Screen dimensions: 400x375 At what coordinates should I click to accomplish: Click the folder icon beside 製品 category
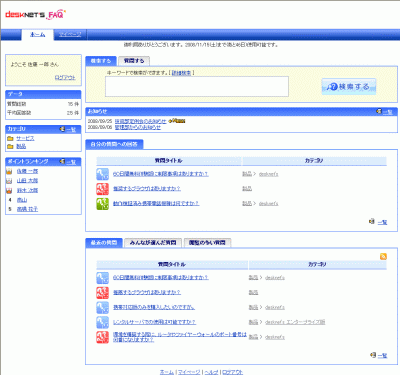coord(10,146)
